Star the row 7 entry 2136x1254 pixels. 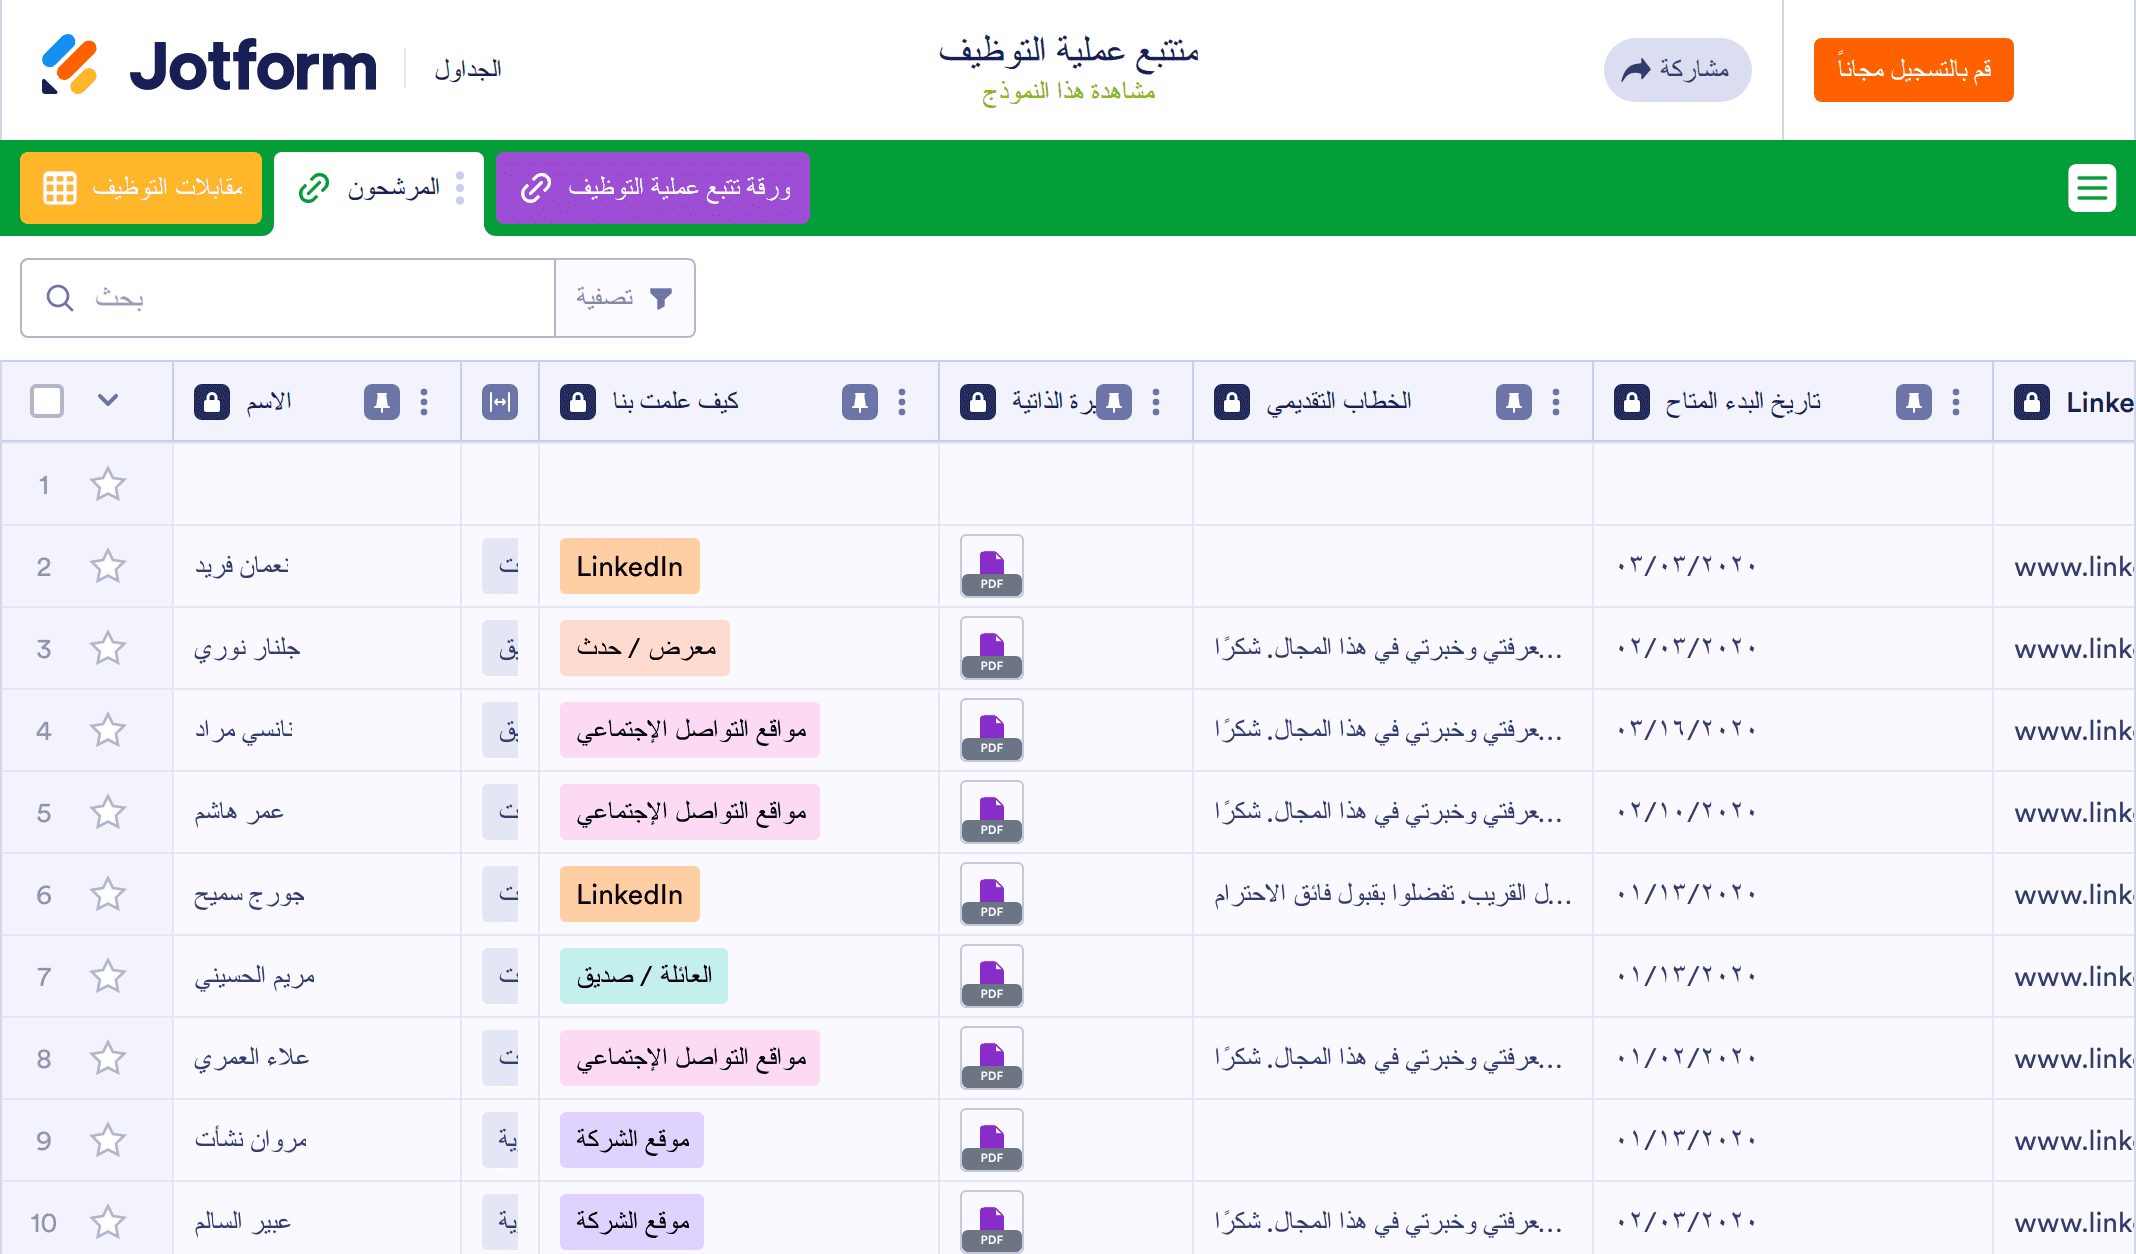click(x=108, y=977)
